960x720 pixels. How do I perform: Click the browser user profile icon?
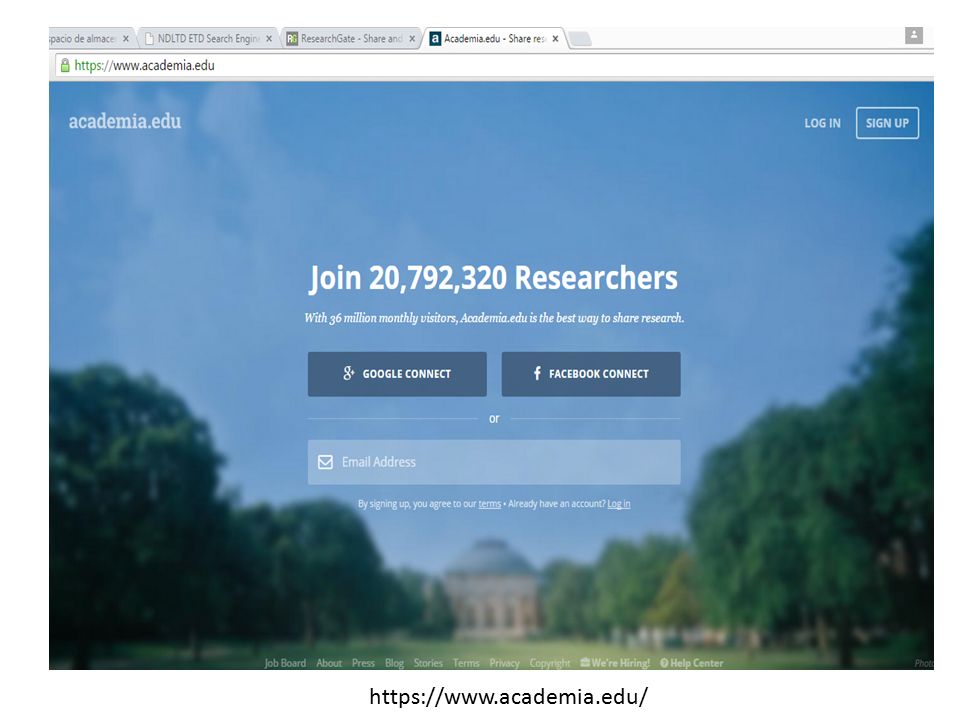coord(913,36)
